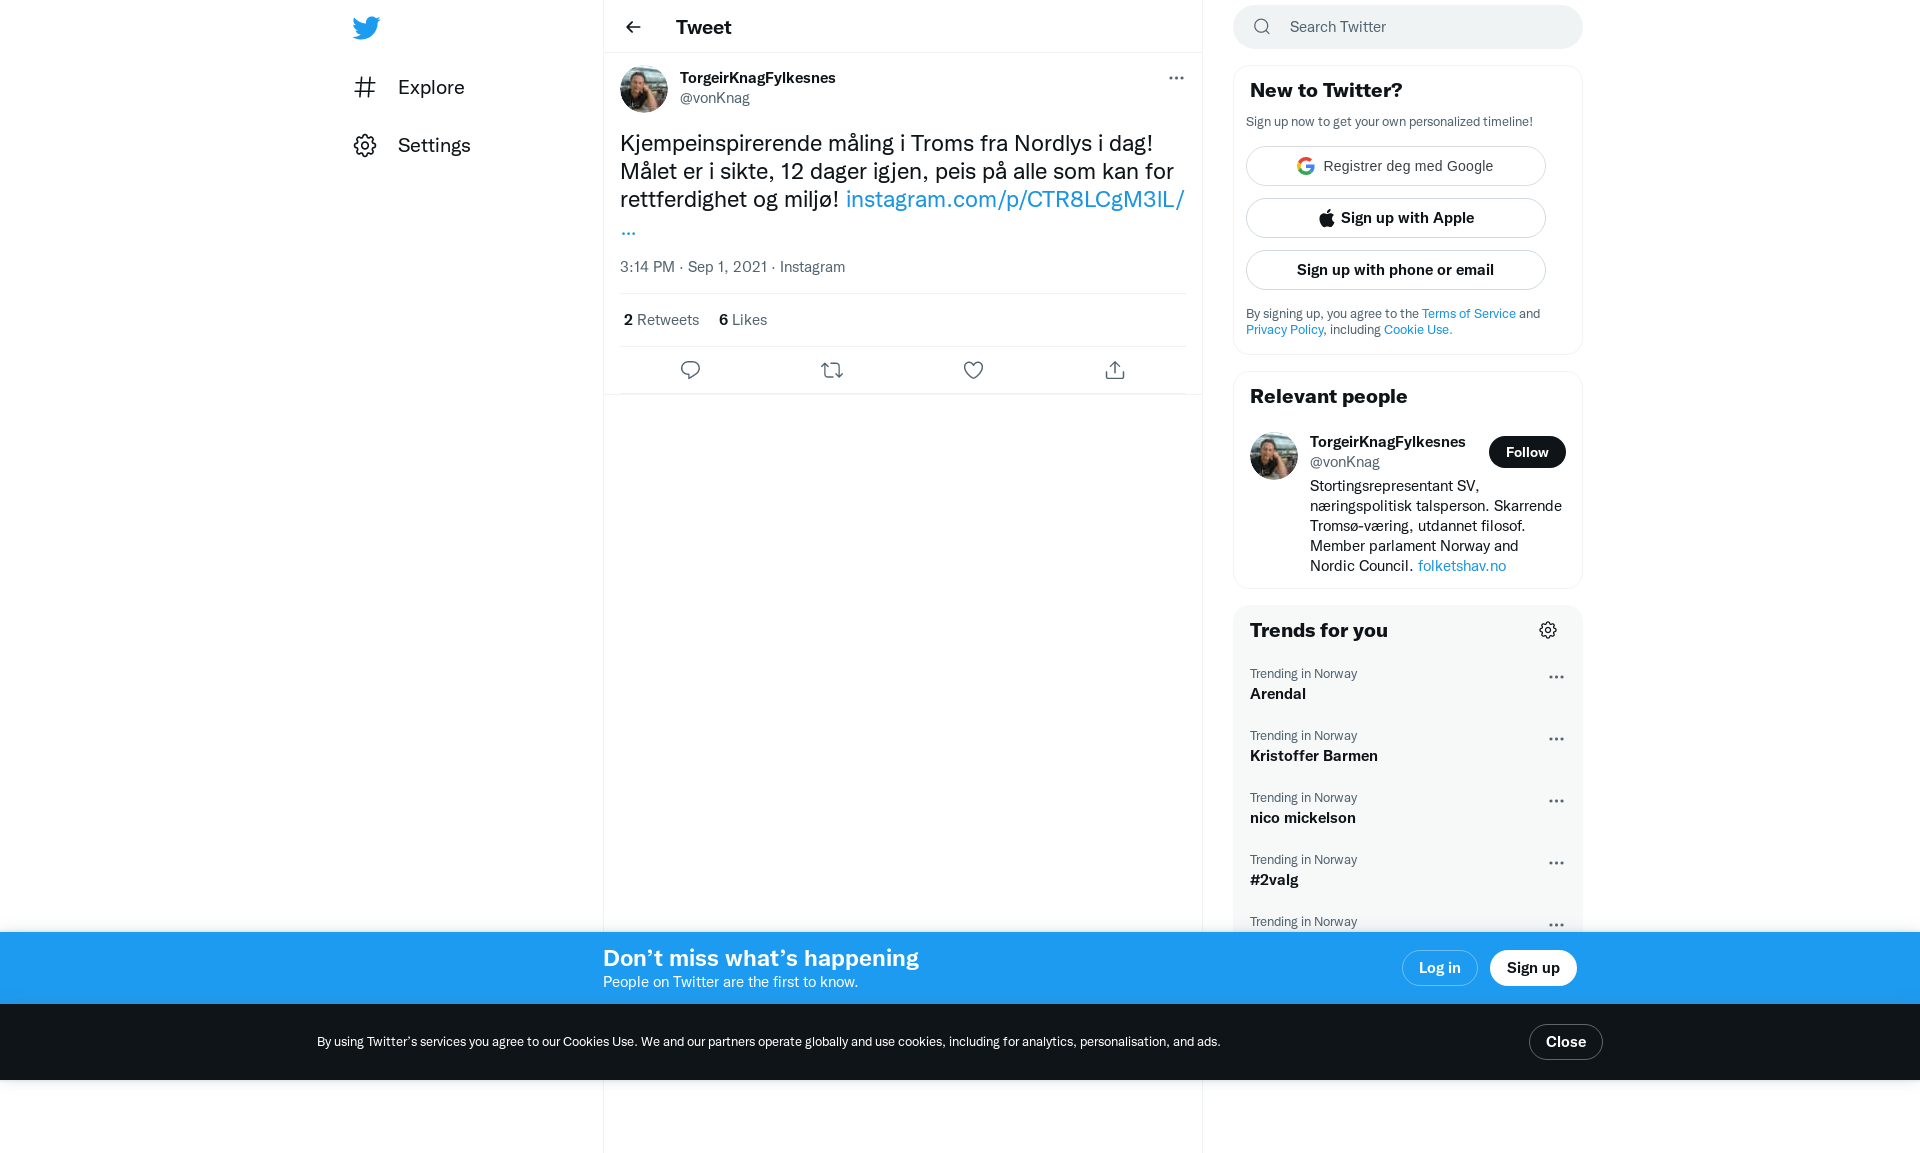Reply to the tweet via comment icon
Screen dimensions: 1920x1153
(x=690, y=370)
